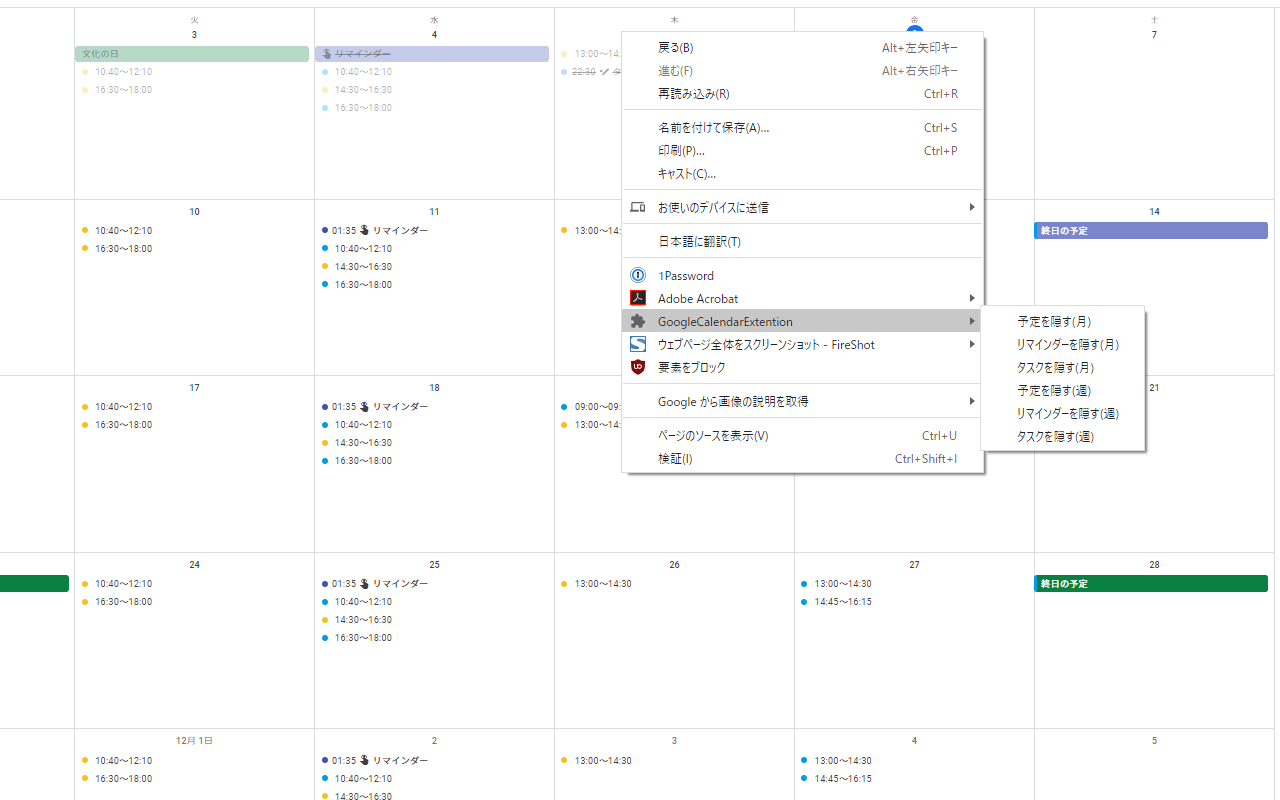This screenshot has width=1280, height=800.
Task: Select 名前を付けて保存(A)... entry
Action: point(803,127)
